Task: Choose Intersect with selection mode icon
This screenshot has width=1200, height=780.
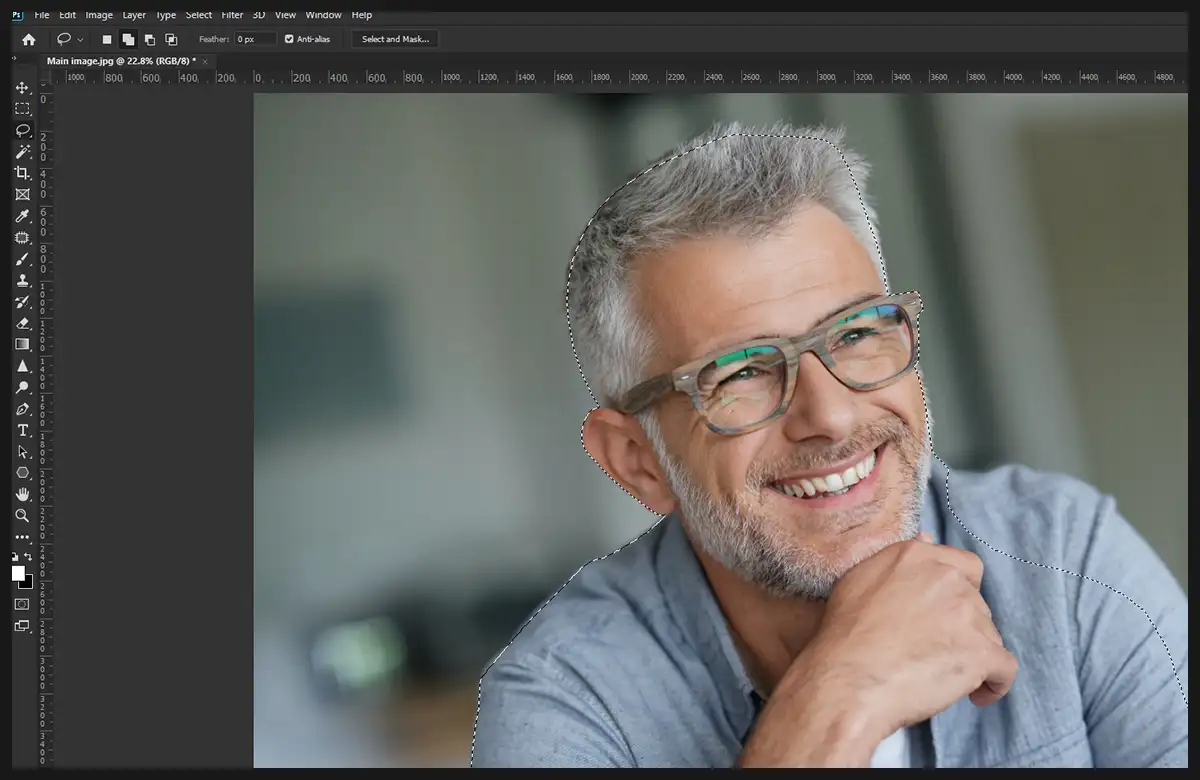Action: (x=171, y=39)
